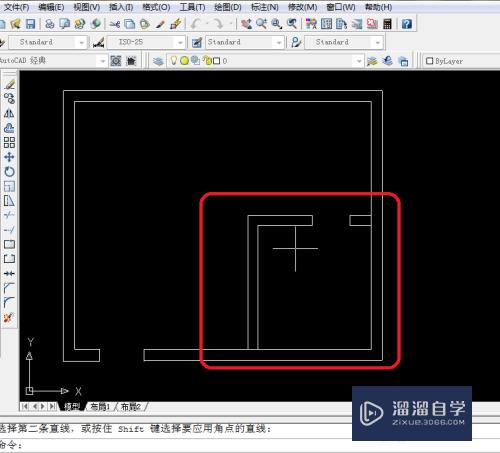Screen dimensions: 500x453
Task: Switch to the 布局1 layout tab
Action: click(100, 407)
